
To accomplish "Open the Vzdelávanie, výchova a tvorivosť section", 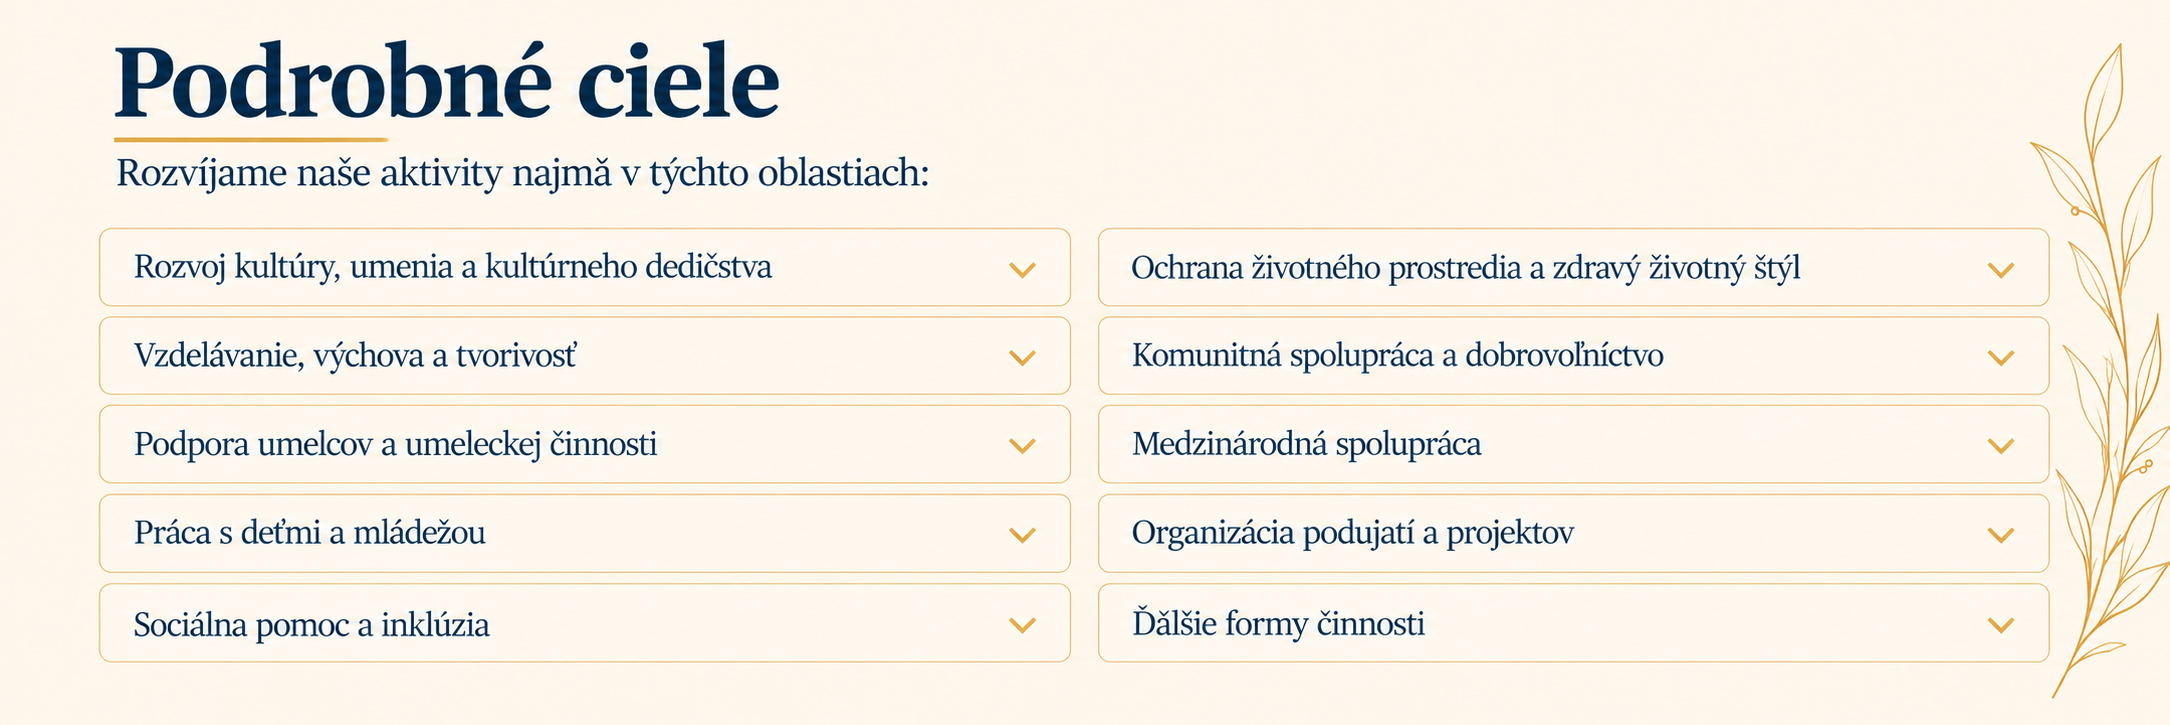I will (x=585, y=356).
